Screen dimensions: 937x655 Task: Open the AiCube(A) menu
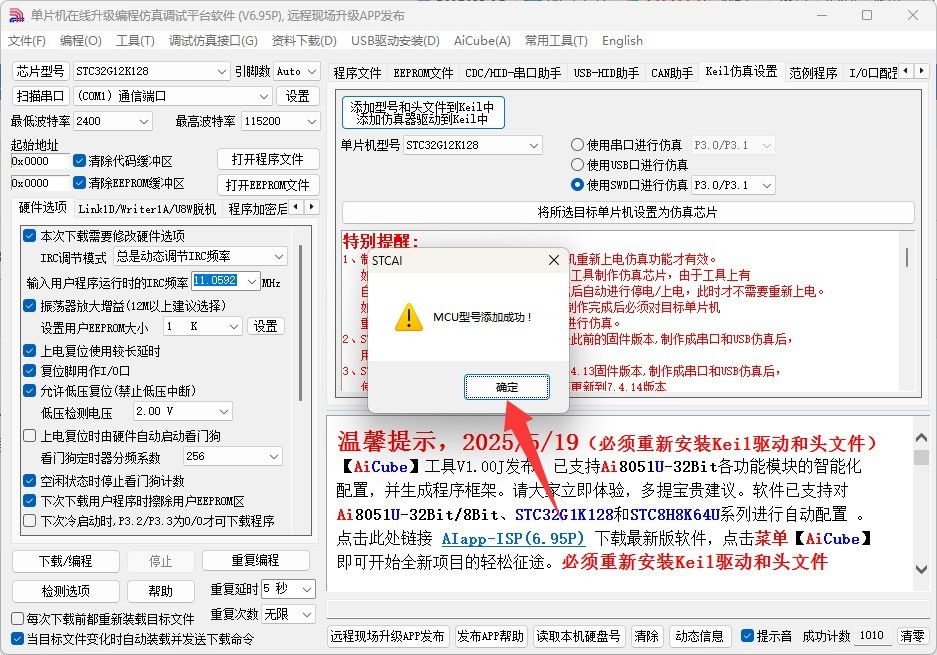[x=482, y=41]
